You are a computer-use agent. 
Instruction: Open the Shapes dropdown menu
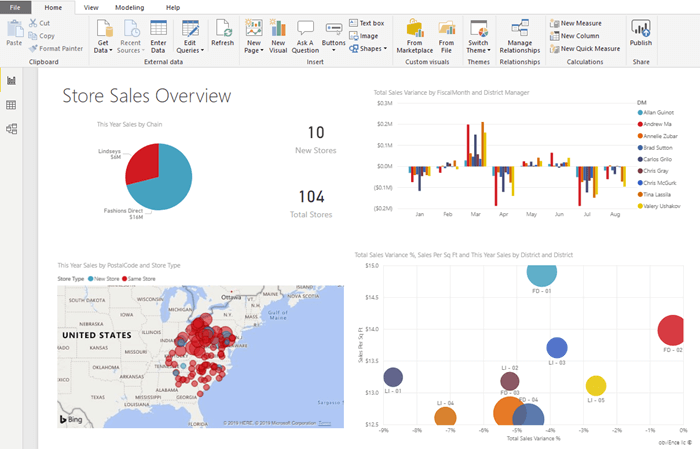[367, 48]
